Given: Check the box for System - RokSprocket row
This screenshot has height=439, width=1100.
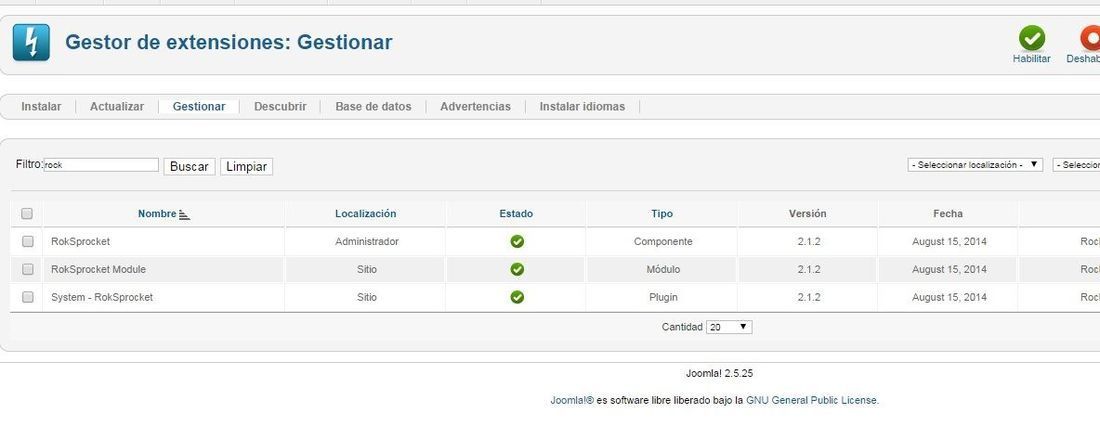Looking at the screenshot, I should (27, 297).
